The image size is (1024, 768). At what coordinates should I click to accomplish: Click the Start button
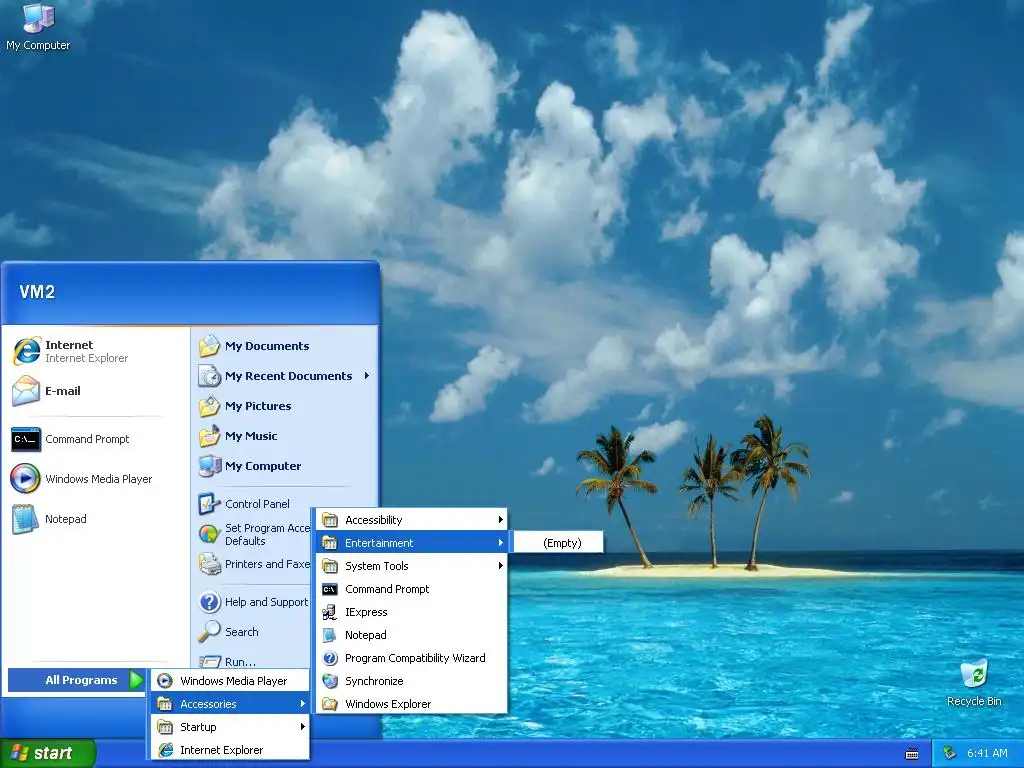click(x=48, y=753)
